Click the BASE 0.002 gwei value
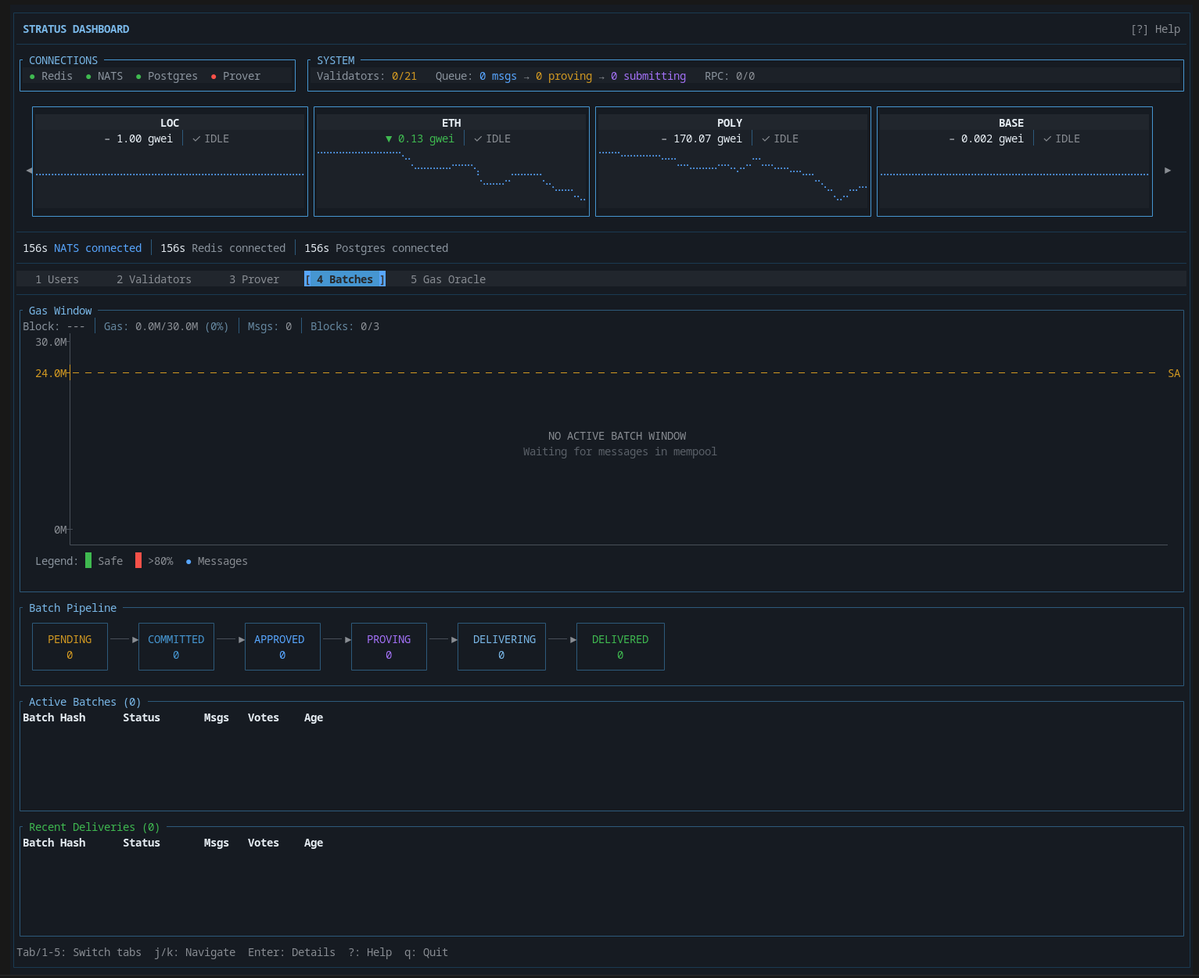The height and width of the screenshot is (978, 1199). coord(992,138)
